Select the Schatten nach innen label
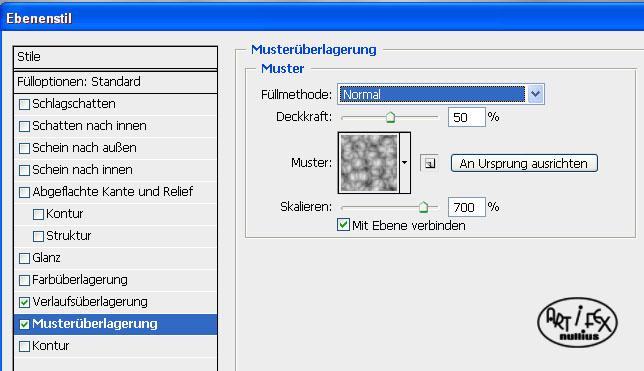Screen dimensions: 644x371 [x=89, y=126]
